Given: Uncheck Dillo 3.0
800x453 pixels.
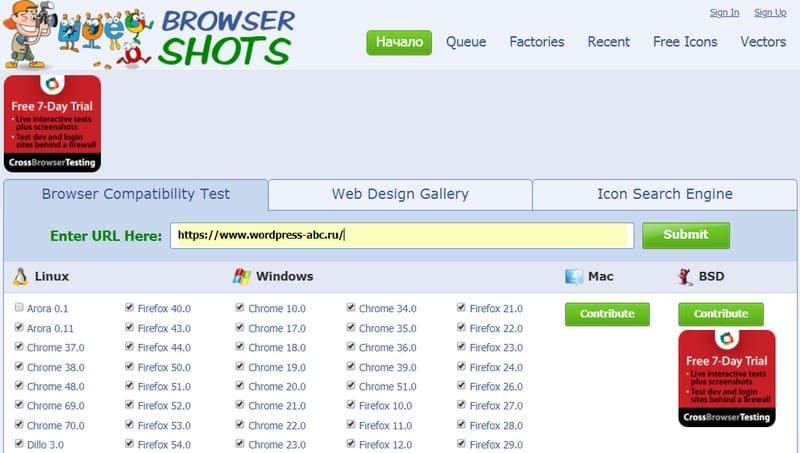Looking at the screenshot, I should pos(19,443).
